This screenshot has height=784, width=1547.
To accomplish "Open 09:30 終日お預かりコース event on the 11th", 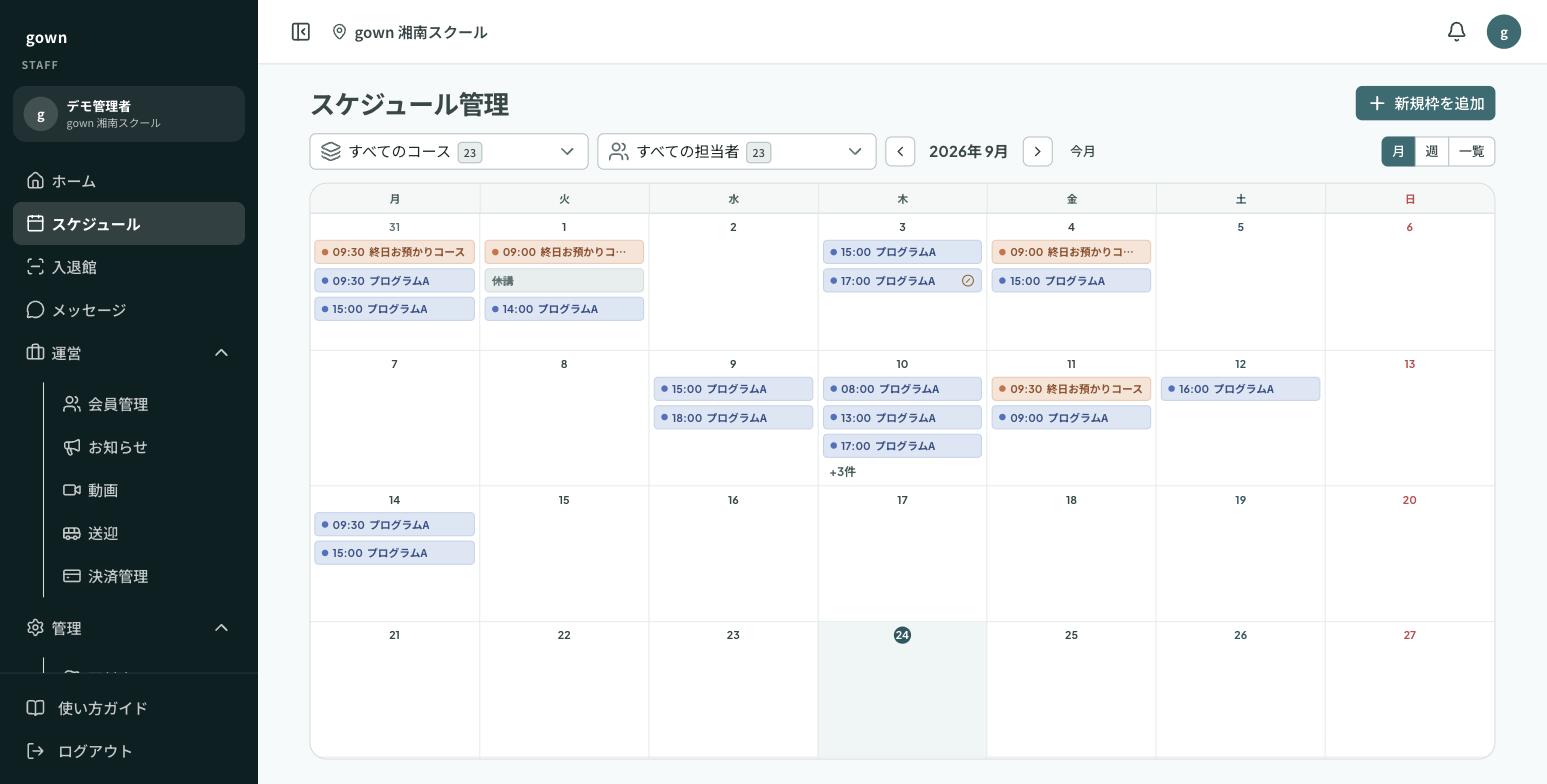I will [x=1071, y=389].
